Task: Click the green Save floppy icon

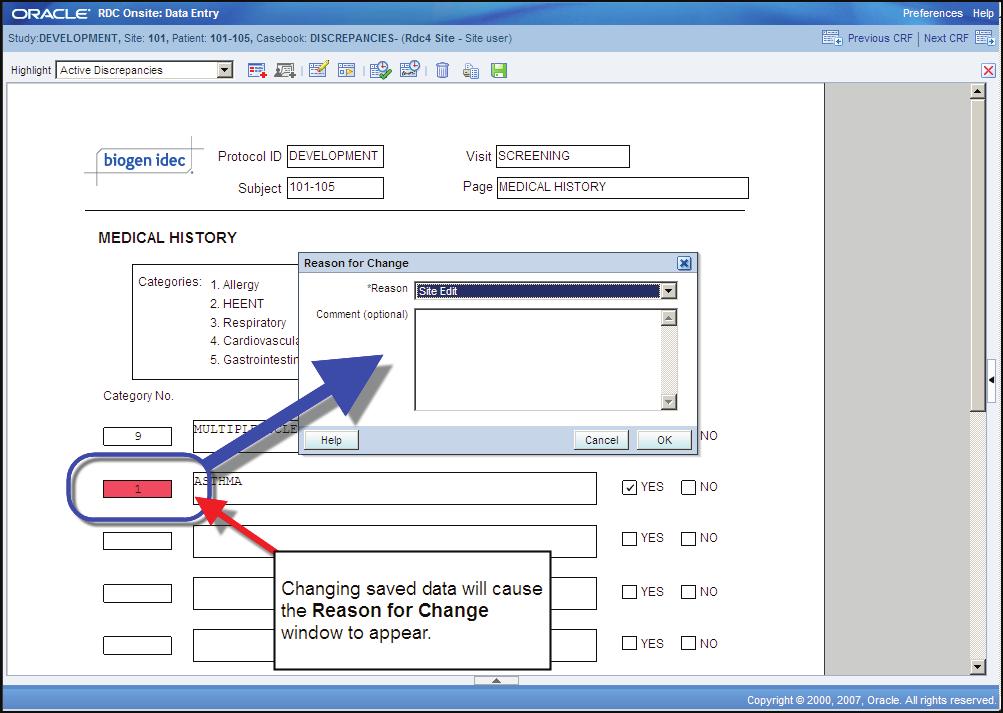Action: (499, 70)
